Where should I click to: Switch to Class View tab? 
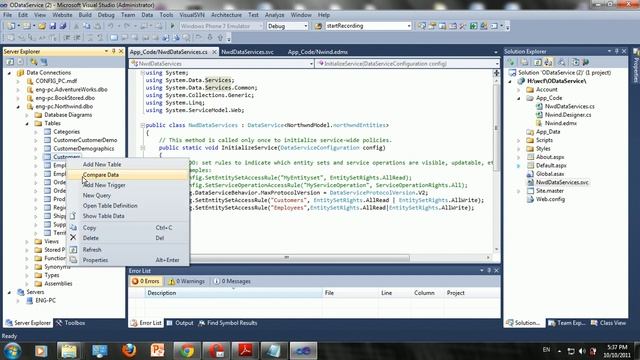coord(608,323)
